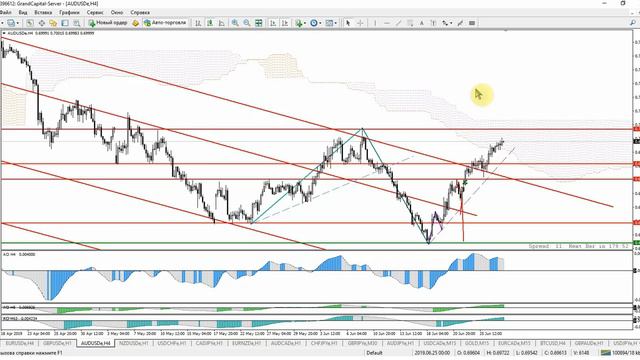Switch to BTCUSD,H4 chart tab

(x=553, y=344)
